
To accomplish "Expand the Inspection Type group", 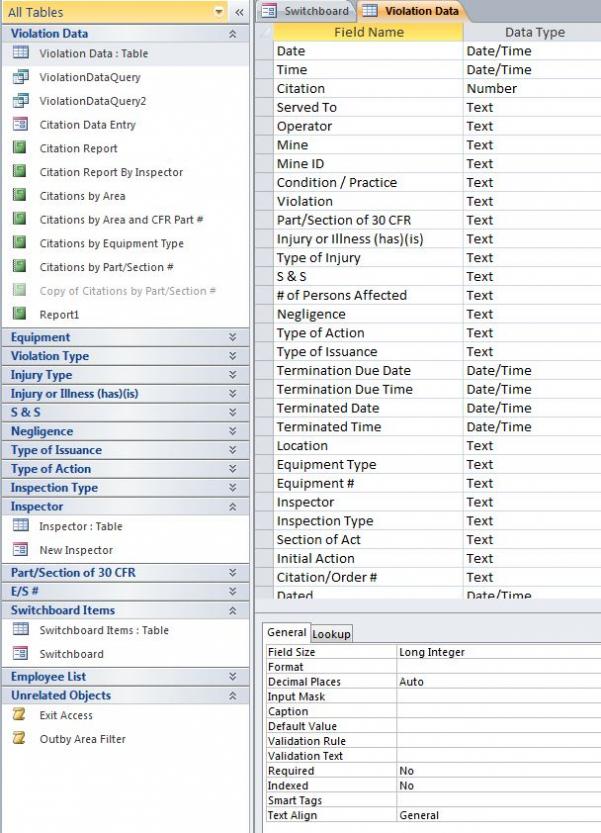I will pos(233,488).
